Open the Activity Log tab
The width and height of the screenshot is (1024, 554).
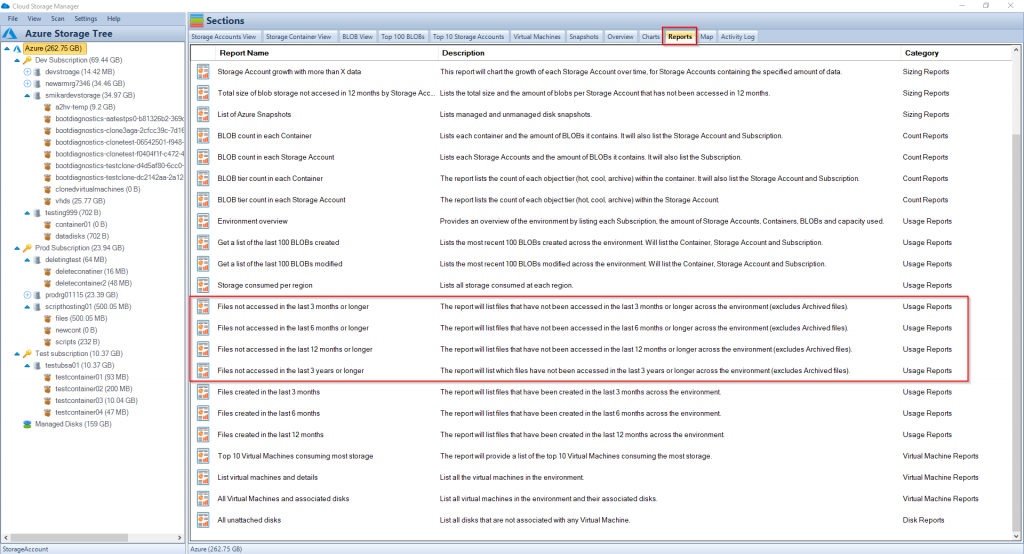point(737,37)
